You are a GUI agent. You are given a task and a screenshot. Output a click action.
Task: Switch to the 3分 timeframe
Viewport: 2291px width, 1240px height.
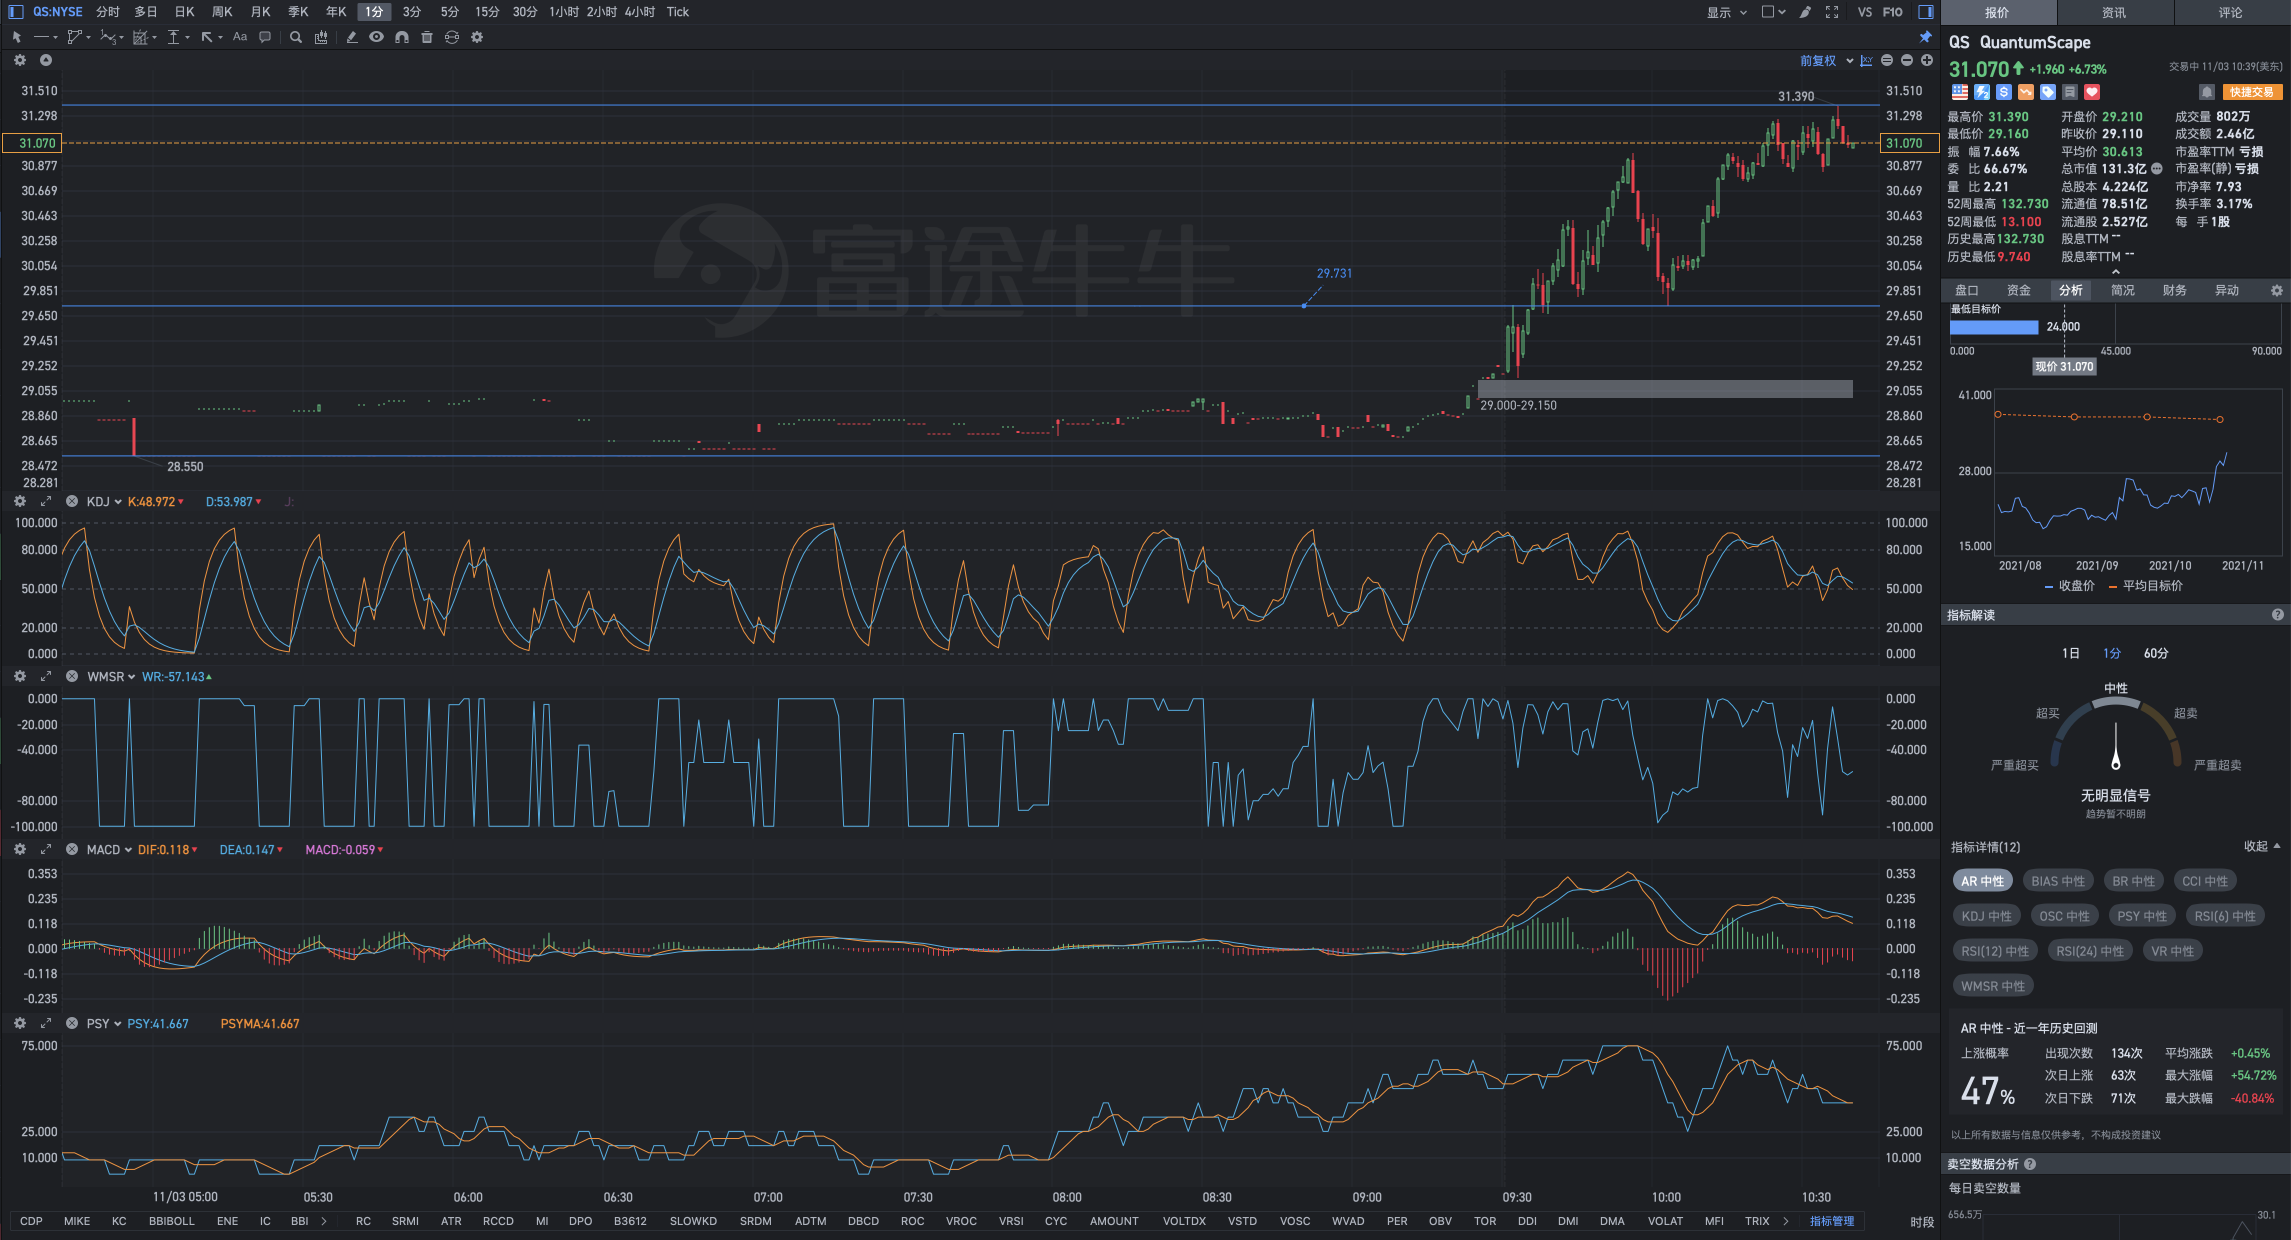pyautogui.click(x=412, y=12)
